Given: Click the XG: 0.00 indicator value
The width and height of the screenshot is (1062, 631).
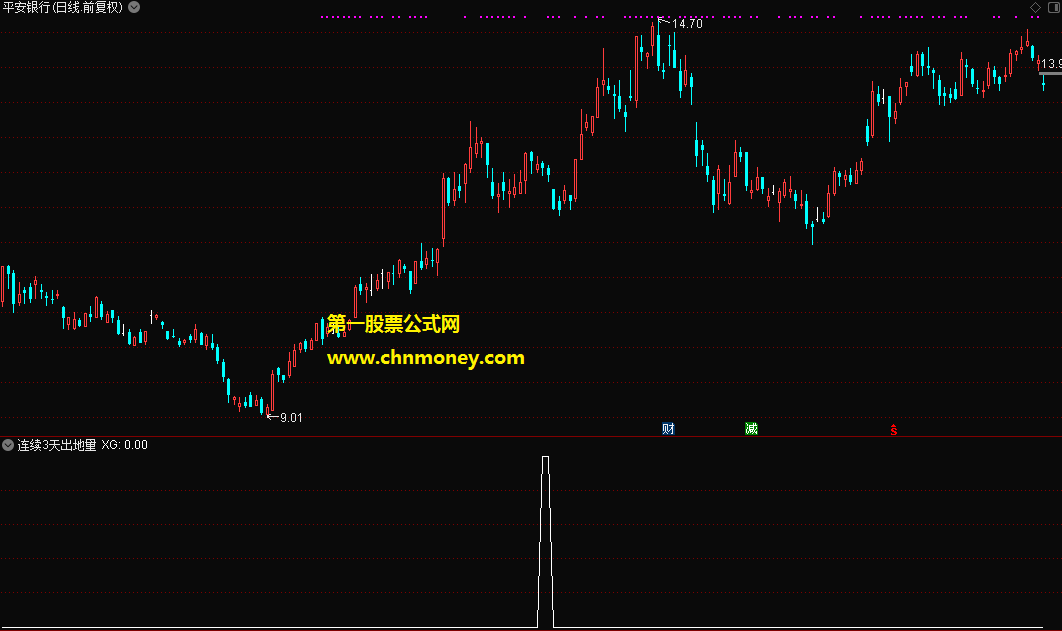Looking at the screenshot, I should (125, 445).
